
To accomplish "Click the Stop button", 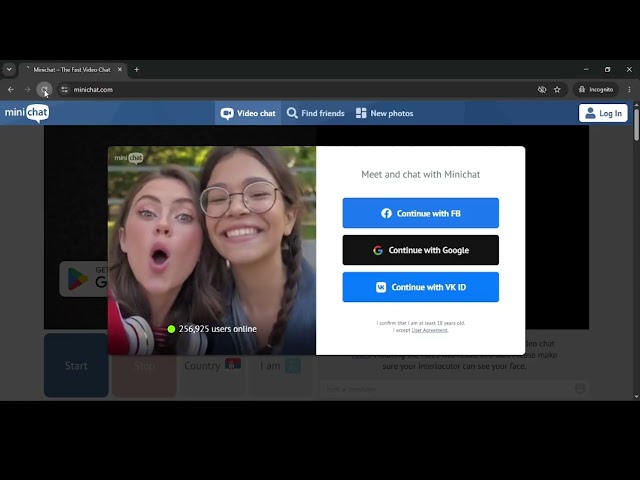I will click(144, 376).
